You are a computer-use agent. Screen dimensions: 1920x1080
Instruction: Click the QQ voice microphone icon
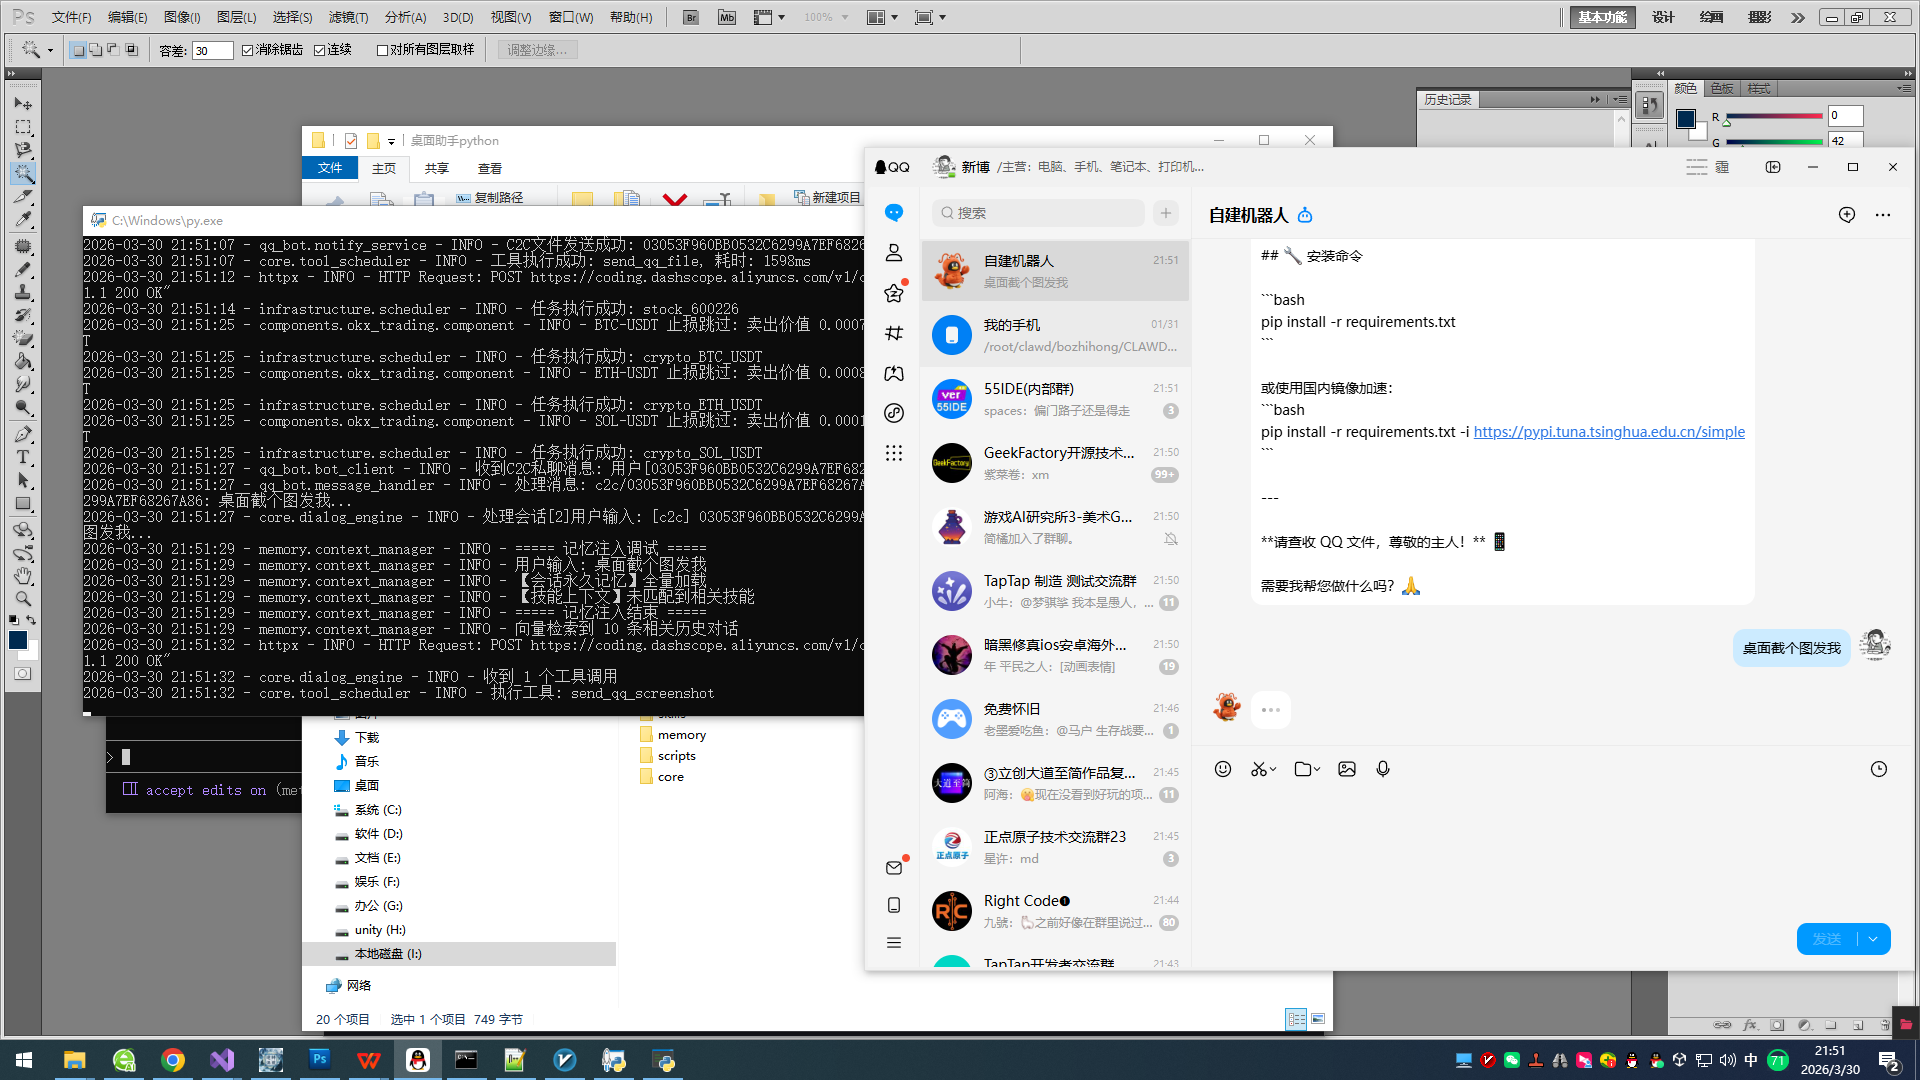pos(1383,769)
